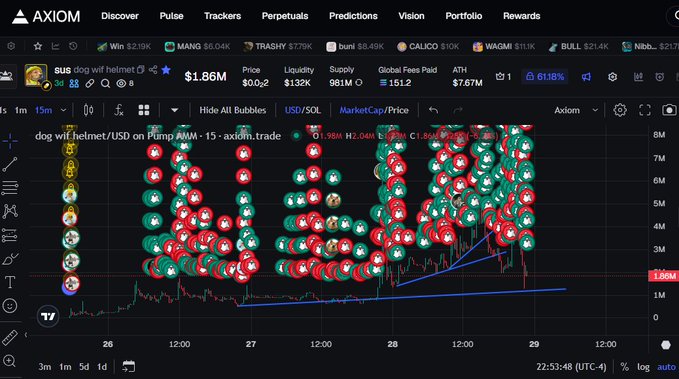Copy the dog wif helmet token address

(x=141, y=69)
